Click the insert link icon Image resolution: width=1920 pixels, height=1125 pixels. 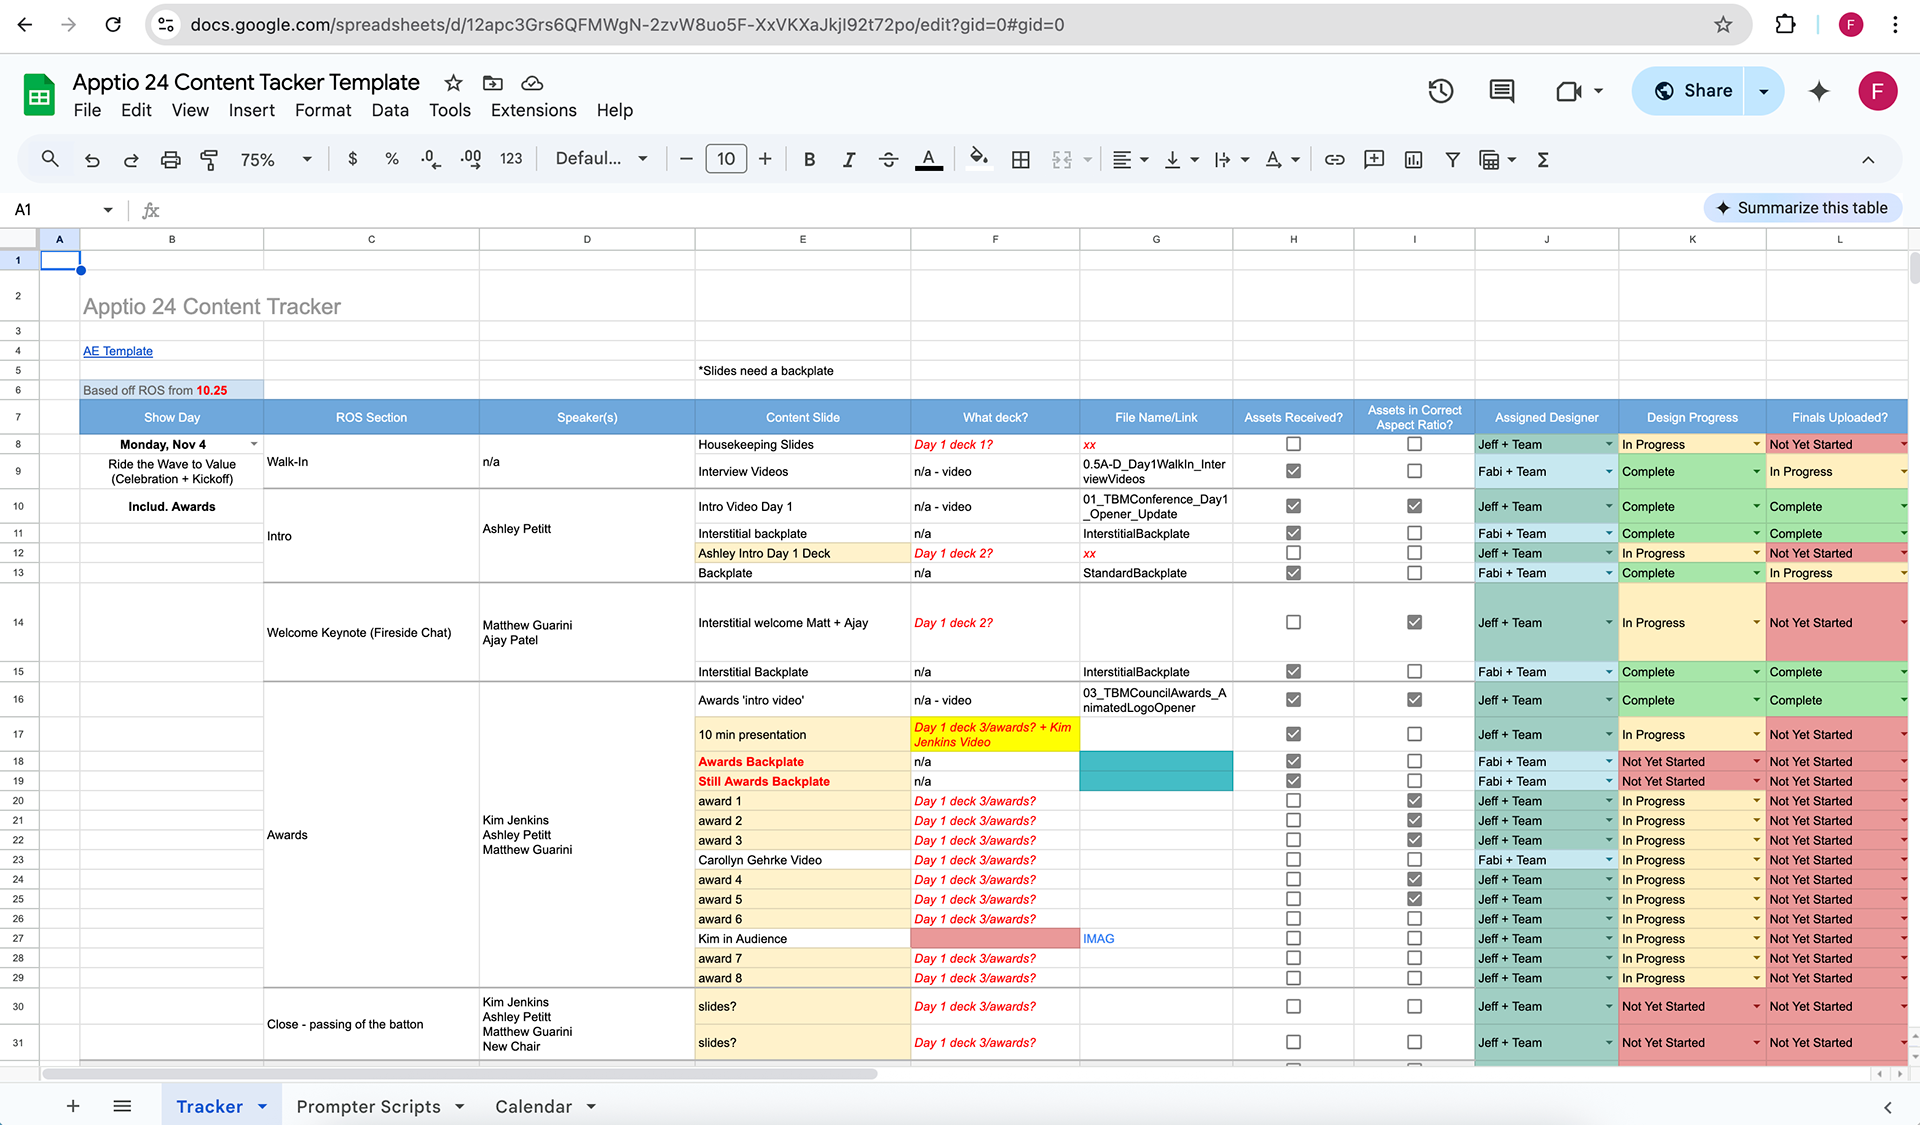click(1334, 159)
